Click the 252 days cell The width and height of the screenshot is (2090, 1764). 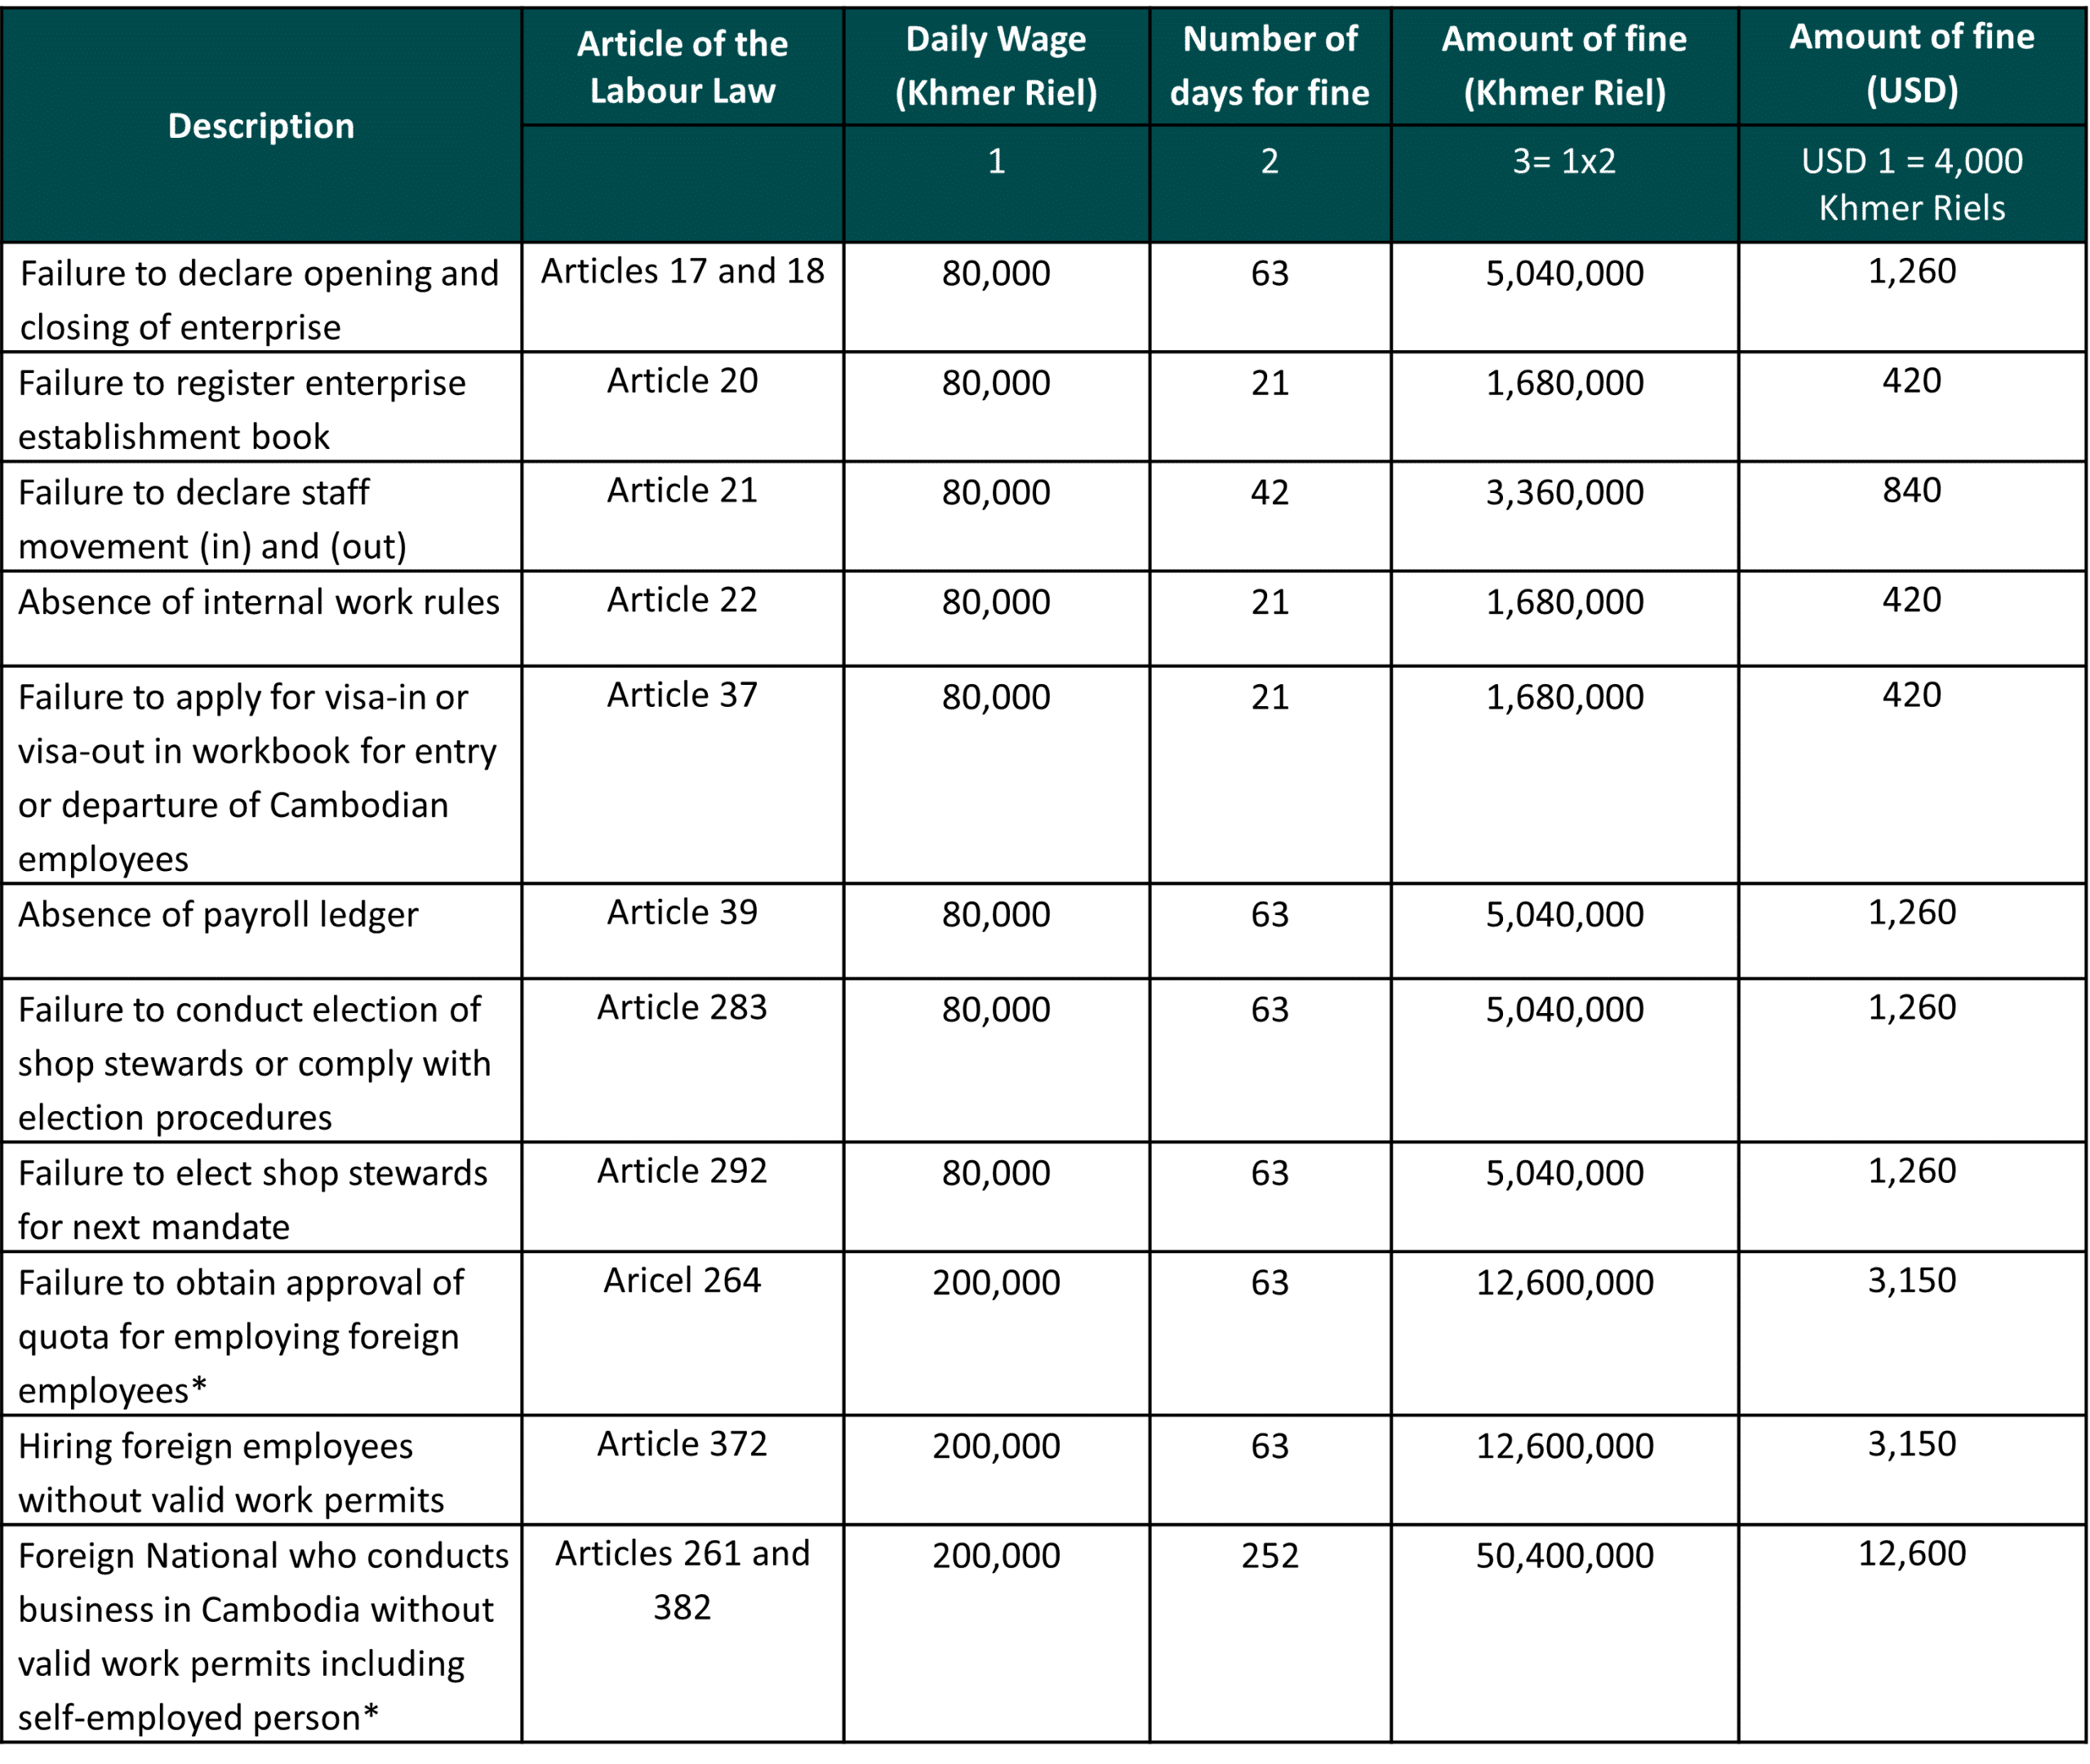point(1269,1555)
